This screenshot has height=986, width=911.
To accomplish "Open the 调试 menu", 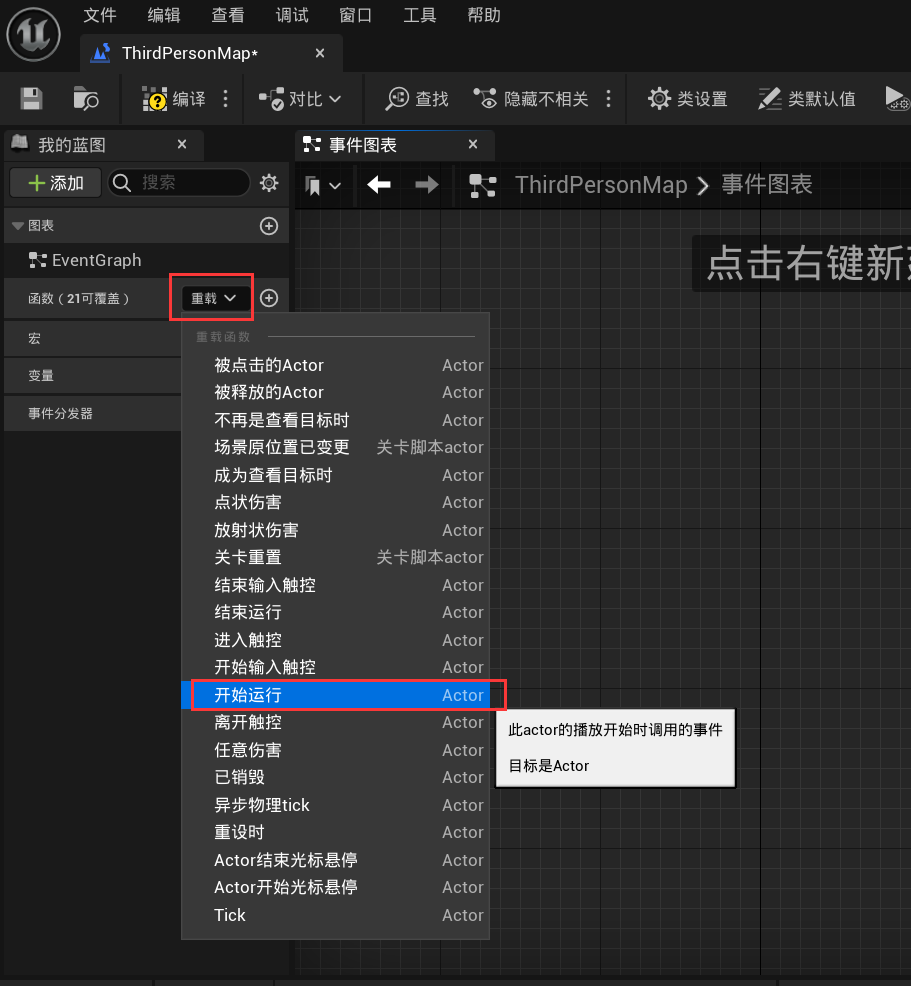I will coord(292,15).
